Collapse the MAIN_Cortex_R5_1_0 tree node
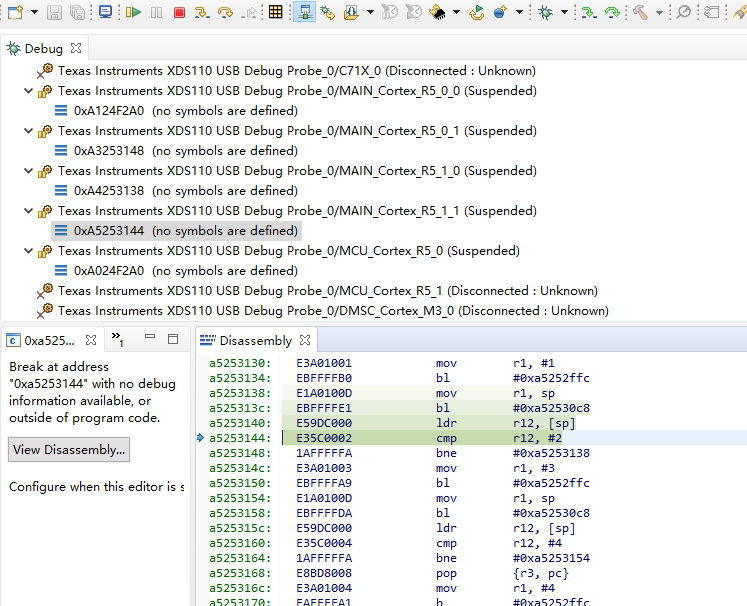This screenshot has width=747, height=606. 29,171
